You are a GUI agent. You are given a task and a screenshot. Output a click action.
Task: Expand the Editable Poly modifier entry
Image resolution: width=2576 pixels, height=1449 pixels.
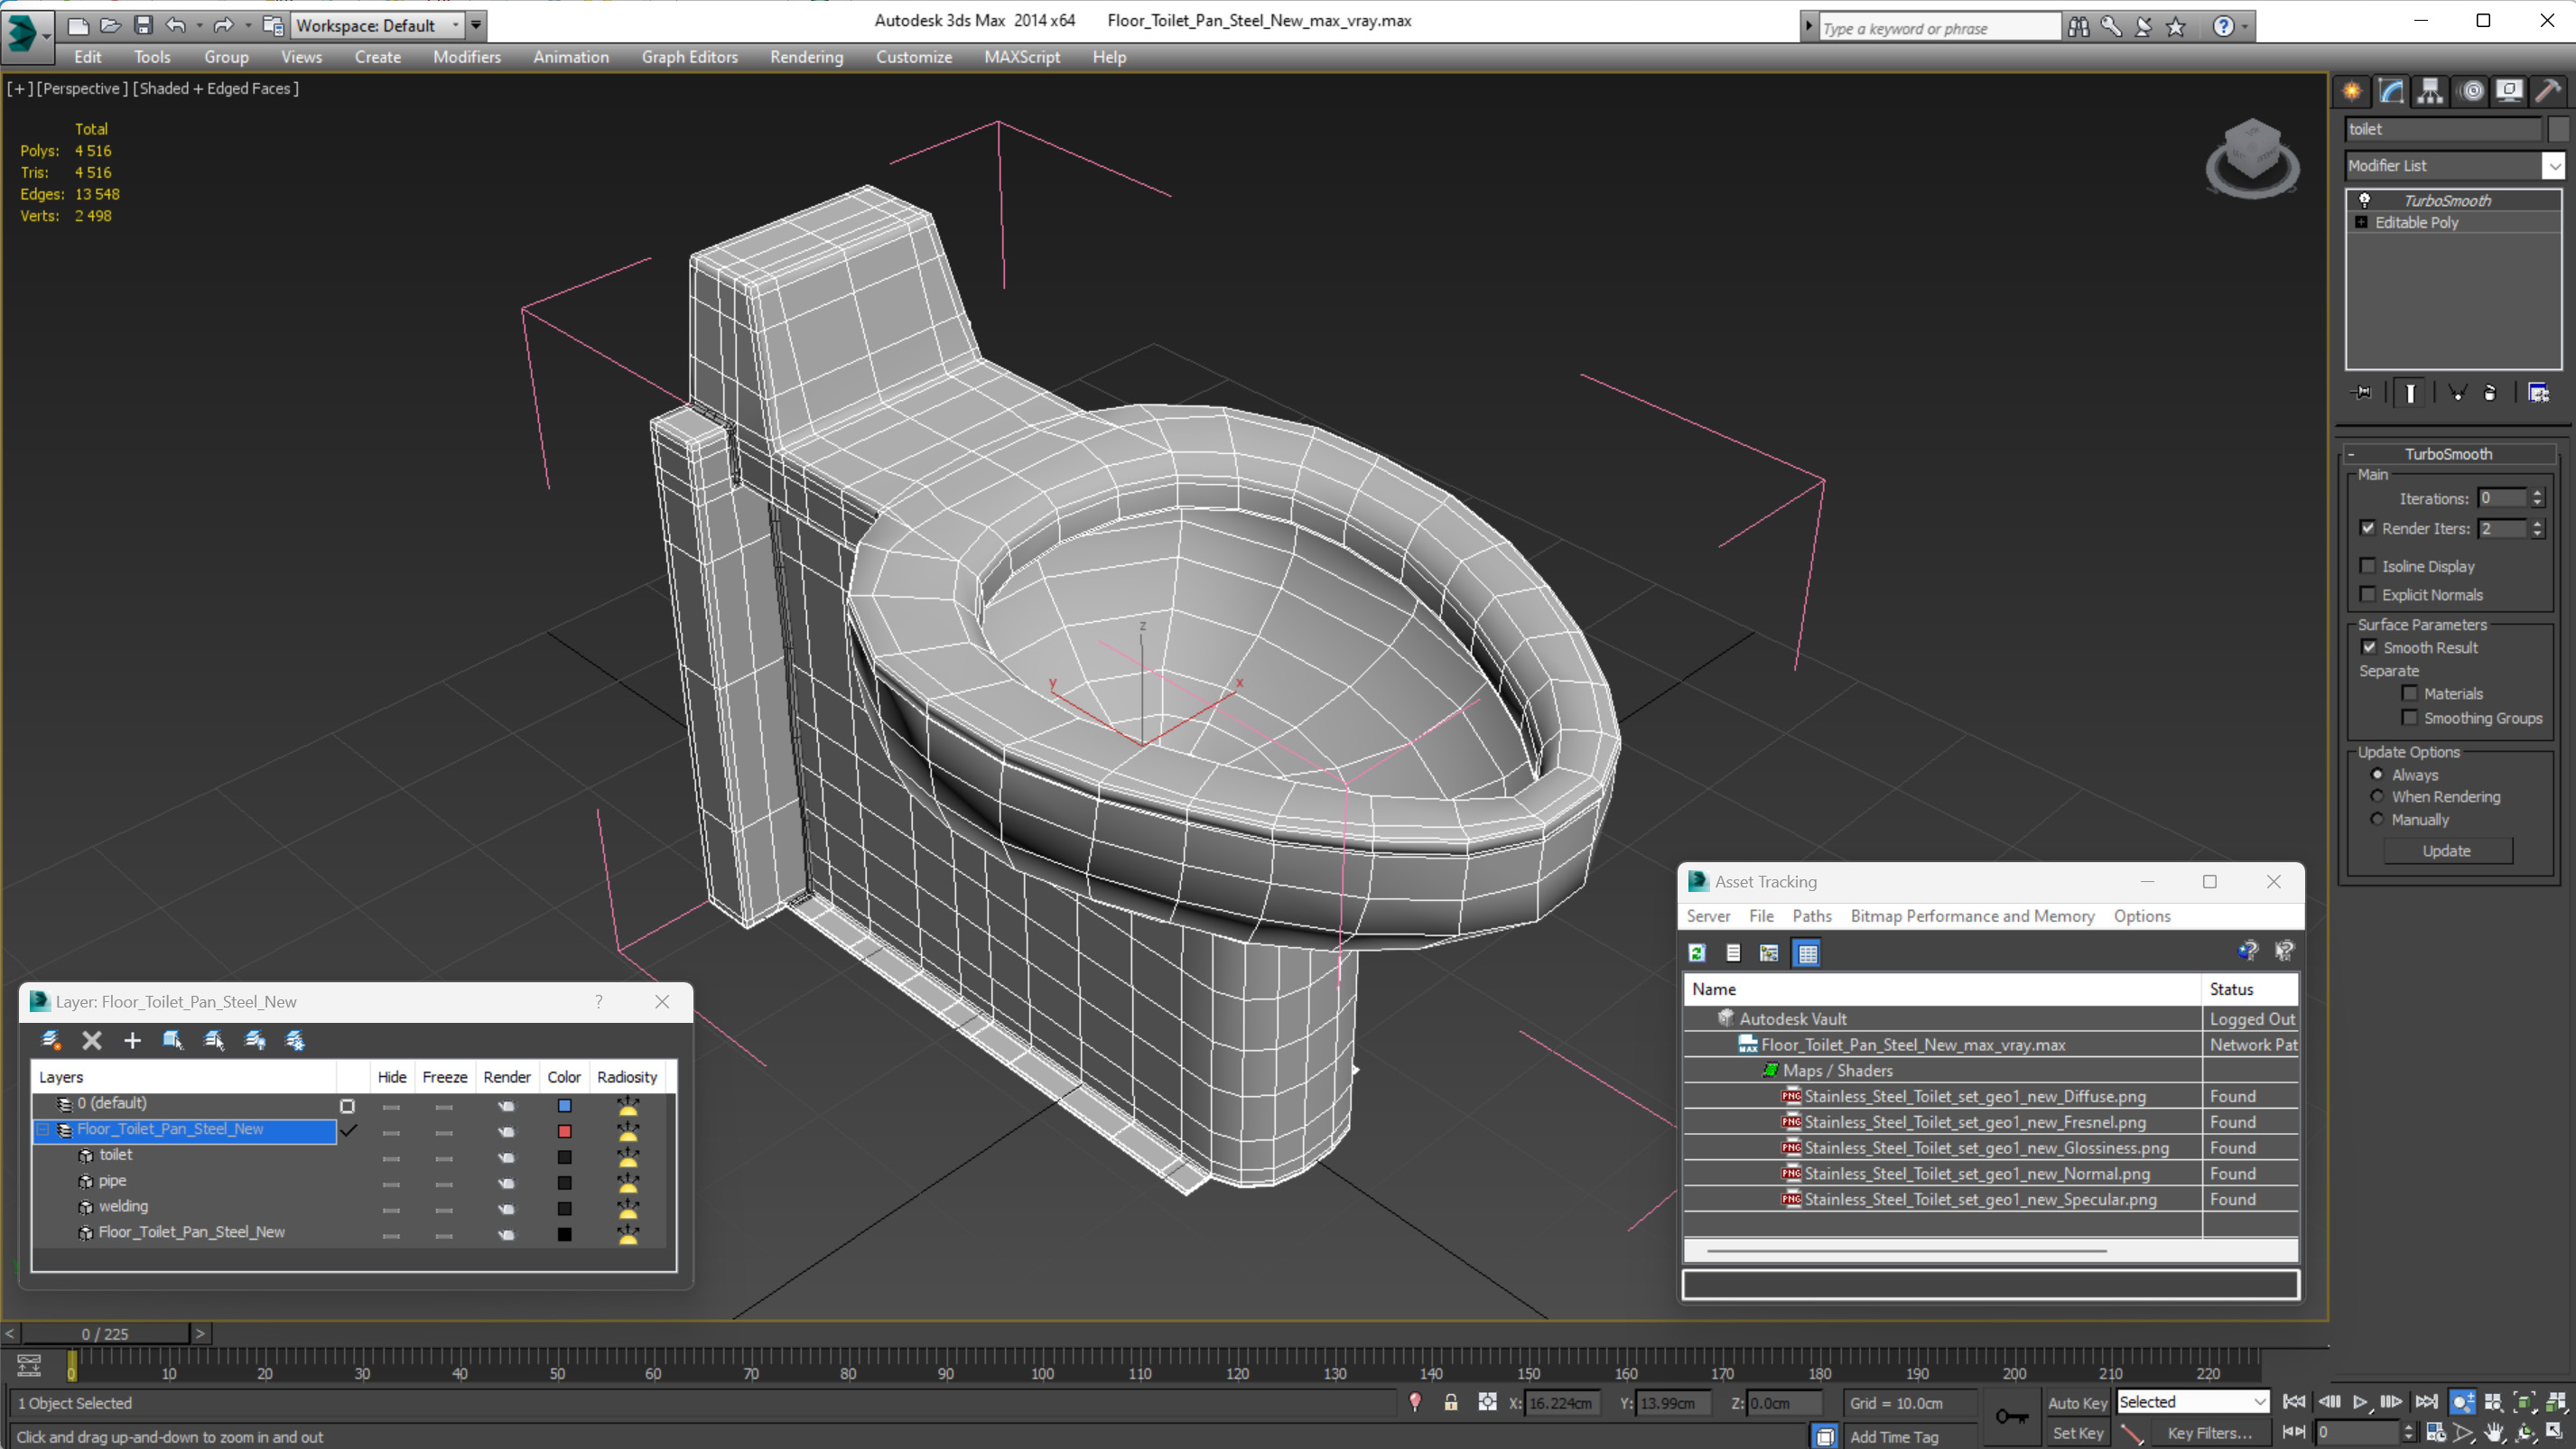(x=2361, y=222)
